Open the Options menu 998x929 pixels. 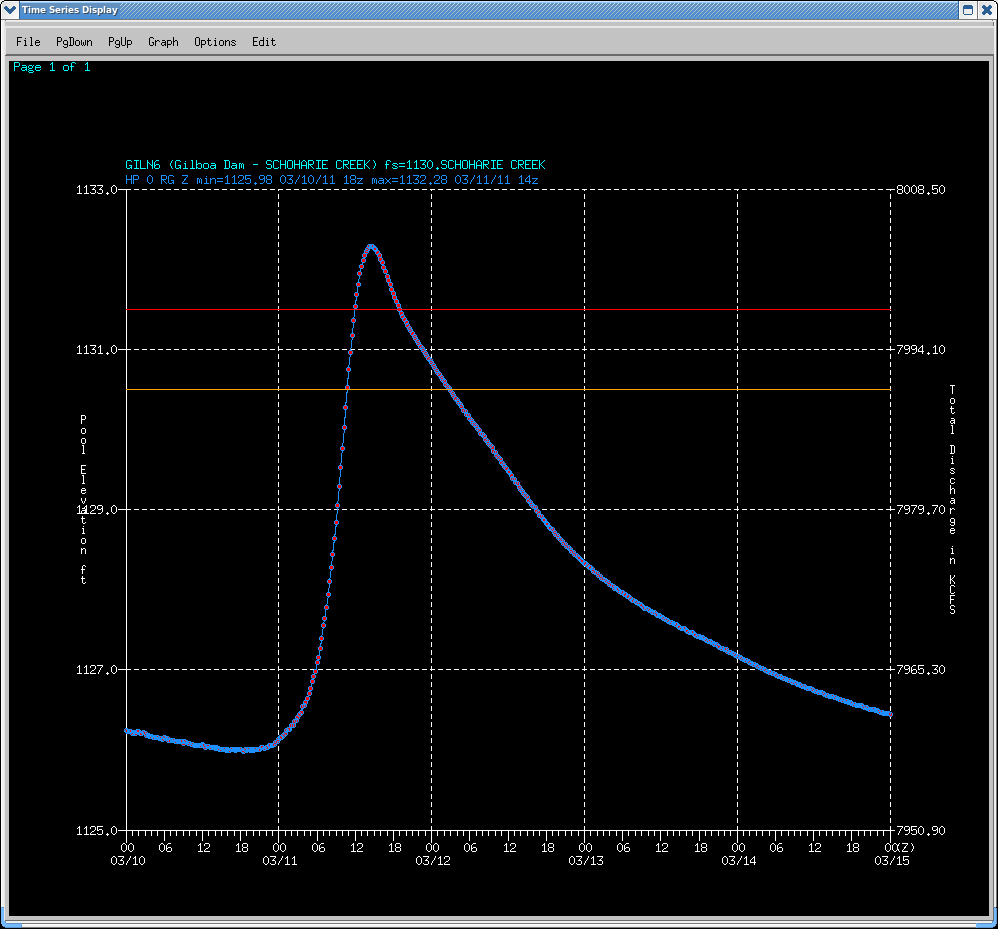(215, 42)
